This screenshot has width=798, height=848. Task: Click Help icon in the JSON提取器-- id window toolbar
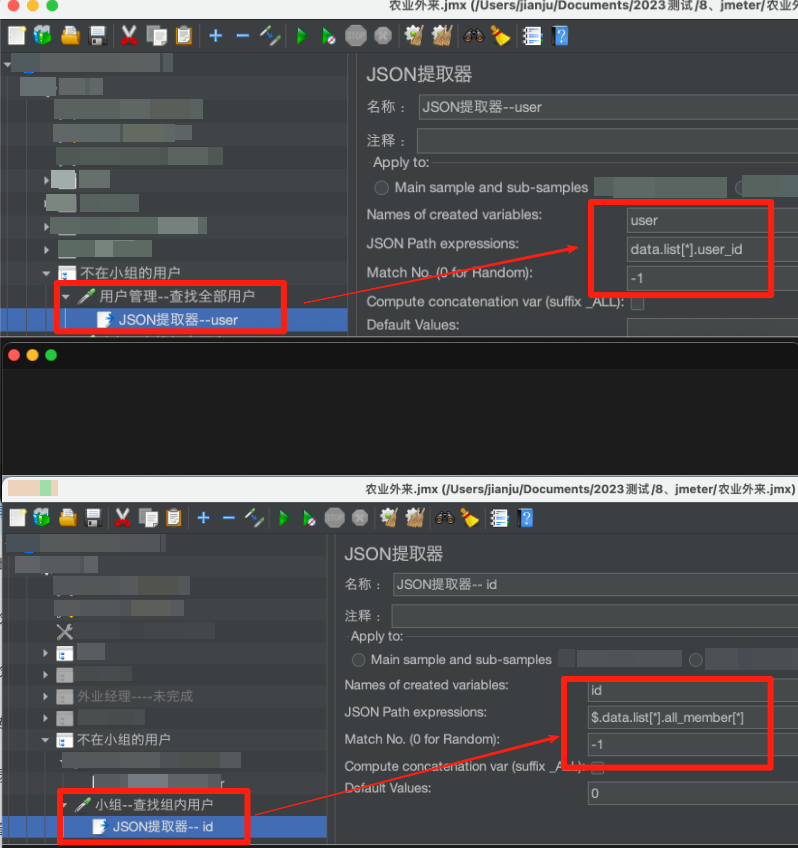[526, 518]
